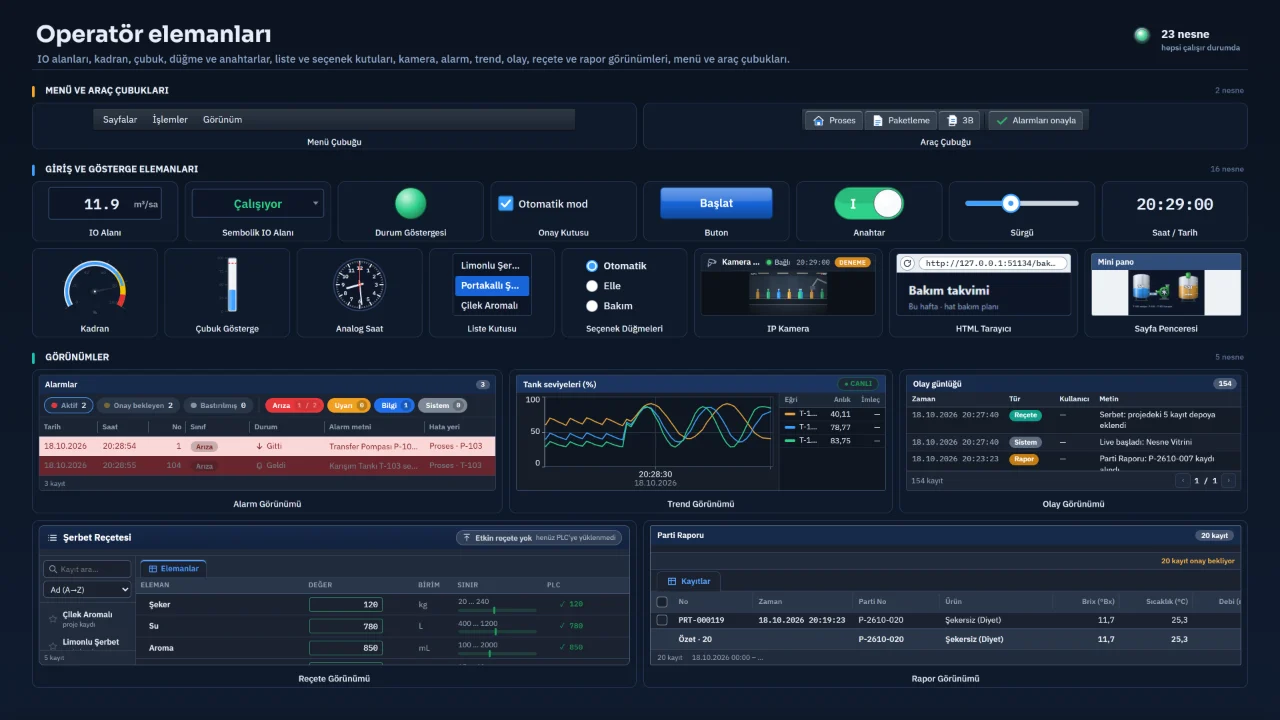Screen dimensions: 1280x720
Task: Open the Çalışıyor symbolic IO dropdown
Action: pos(258,203)
